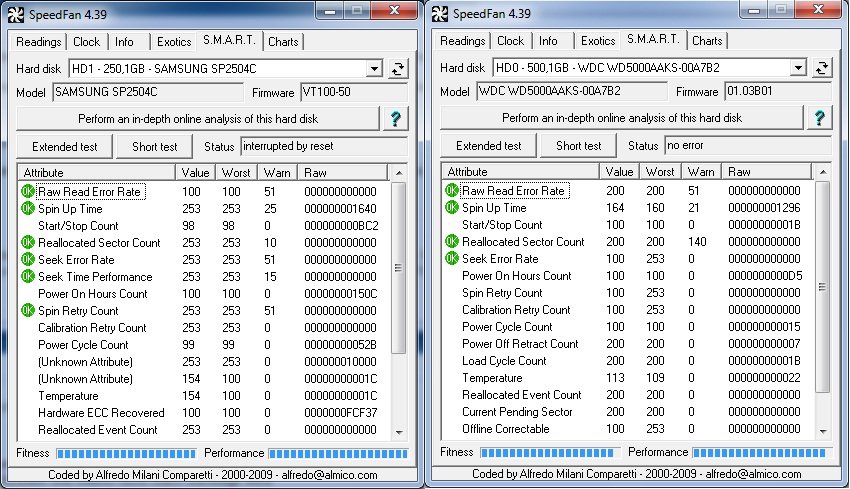Click raw value 0000000FCF37
This screenshot has width=850, height=489.
point(340,413)
